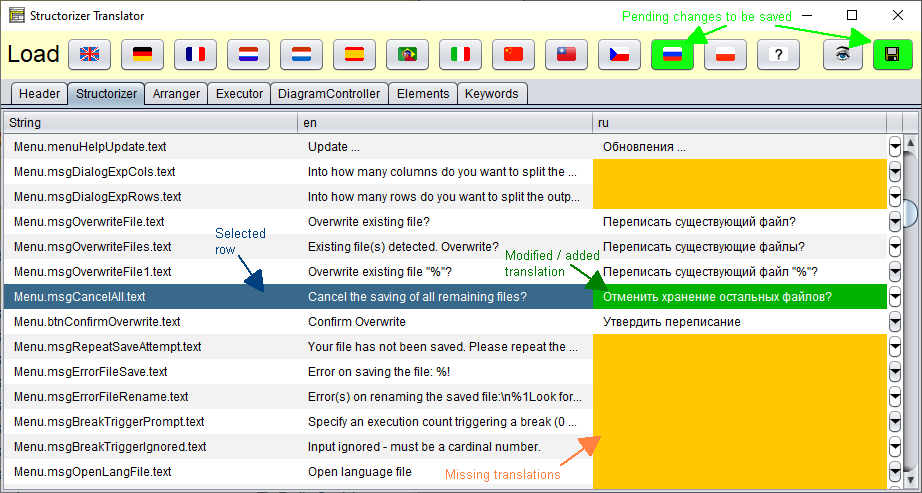Select the Menu.msgCancelAll.text row key
This screenshot has height=493, width=922.
pyautogui.click(x=151, y=297)
